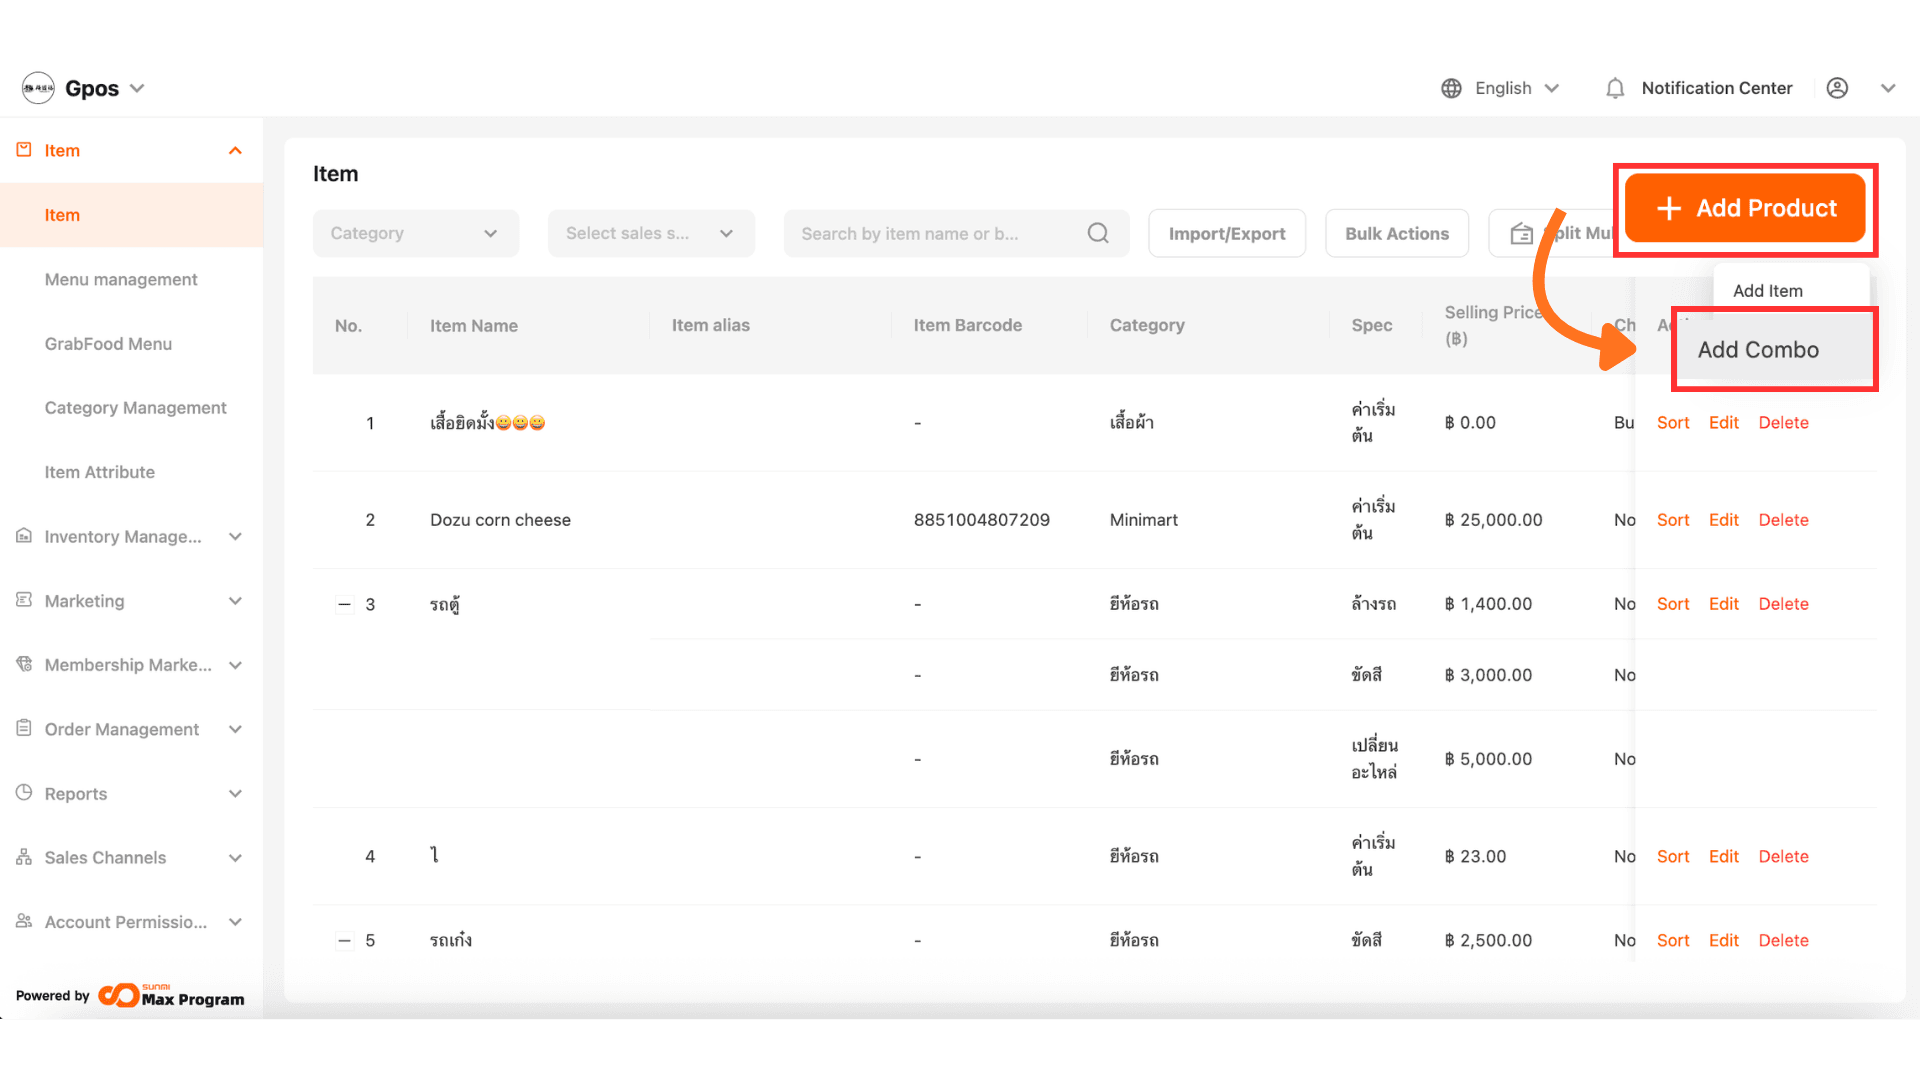Screen dimensions: 1920x1080
Task: Click the Sales Channels sidebar icon
Action: 24,857
